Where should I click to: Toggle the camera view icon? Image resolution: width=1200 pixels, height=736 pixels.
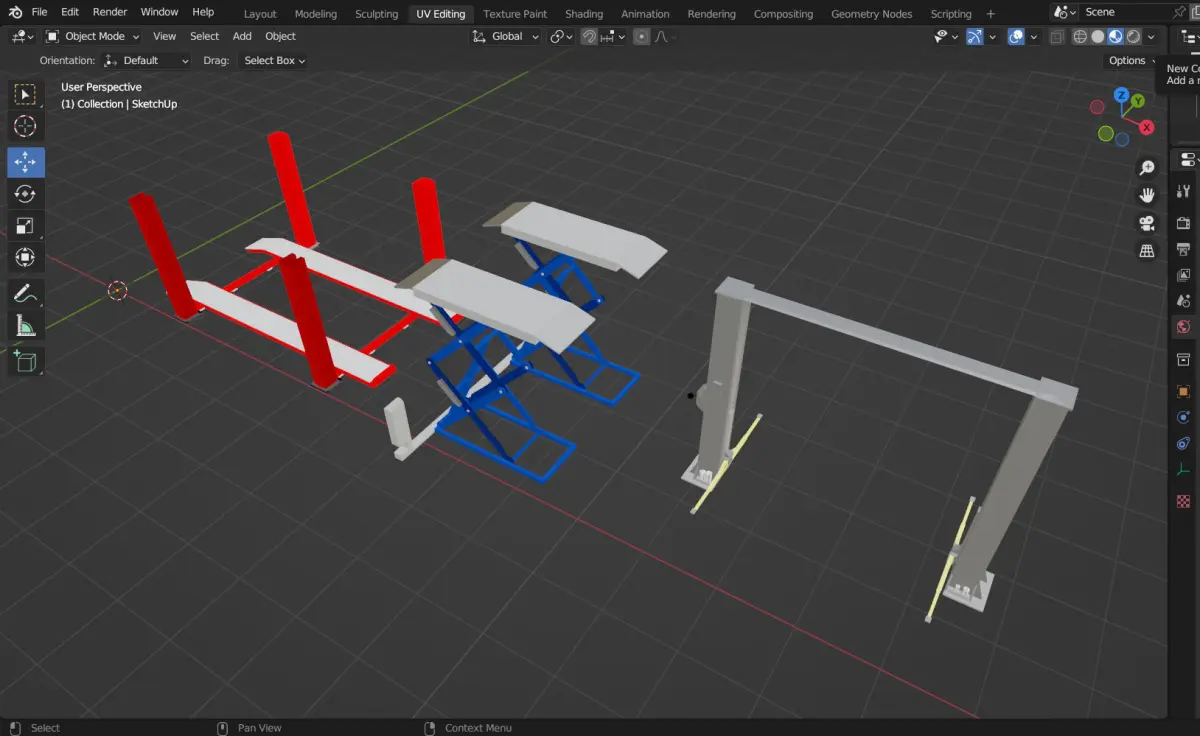pyautogui.click(x=1147, y=223)
